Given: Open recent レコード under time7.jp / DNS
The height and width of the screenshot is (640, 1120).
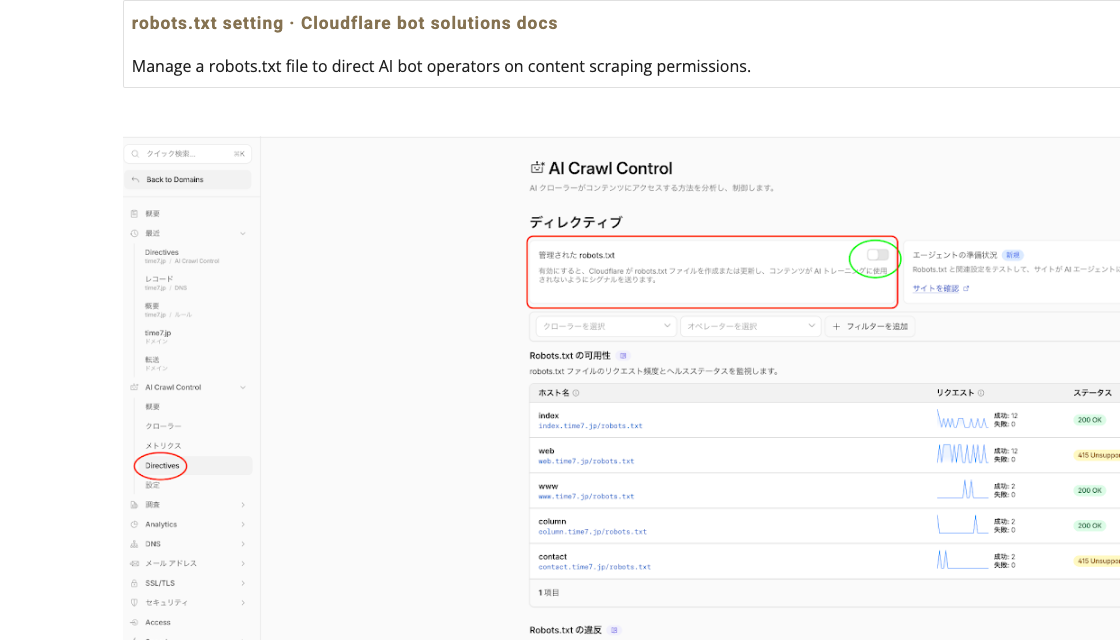Looking at the screenshot, I should click(166, 283).
